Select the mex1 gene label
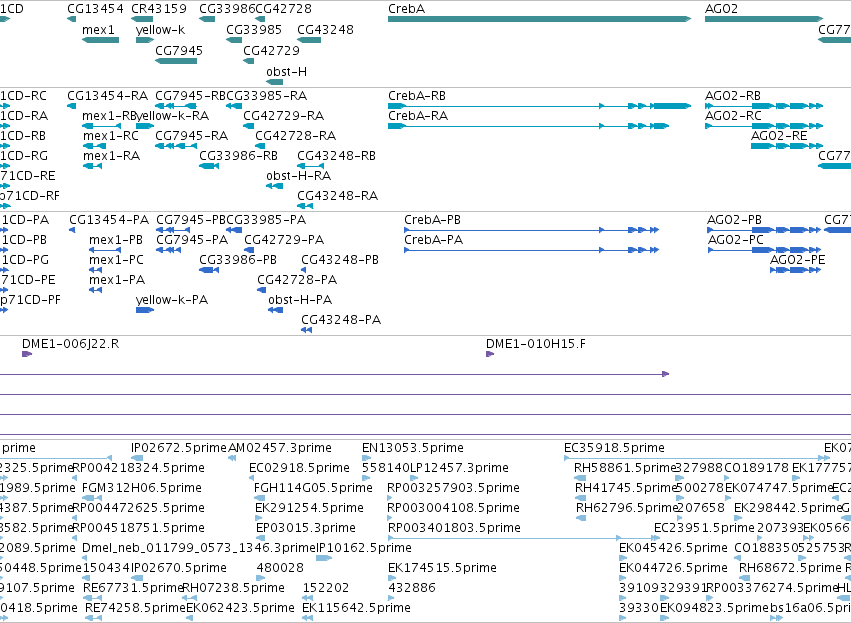Screen dimensions: 851x623 pos(98,29)
